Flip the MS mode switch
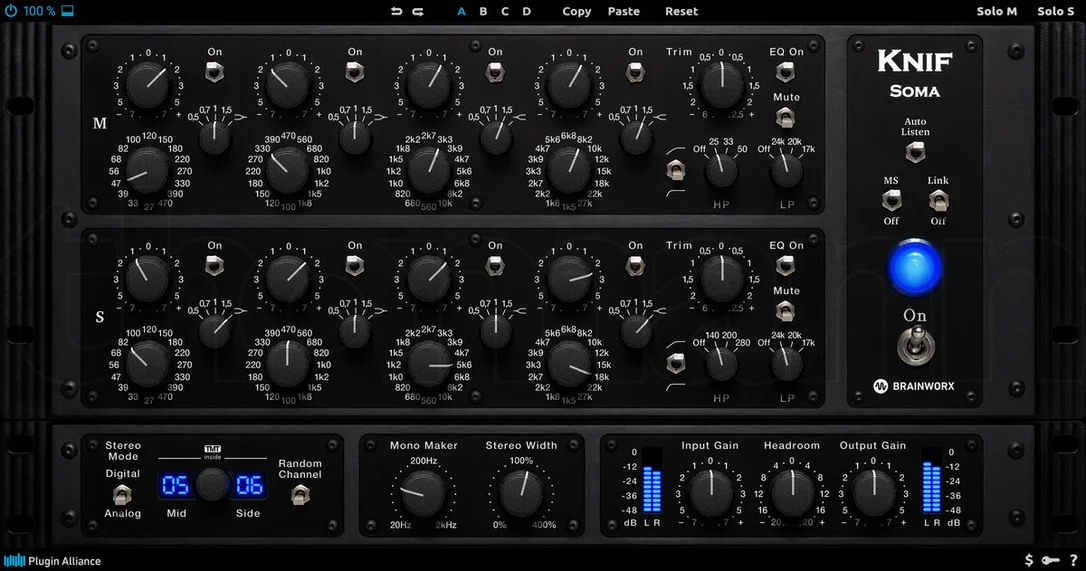 (x=891, y=200)
